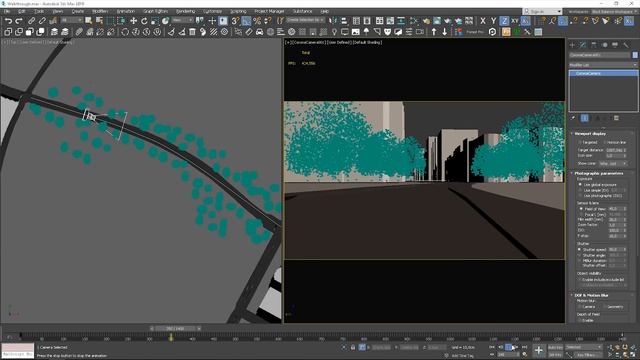
Task: Click the Undo arrow icon
Action: coord(8,21)
